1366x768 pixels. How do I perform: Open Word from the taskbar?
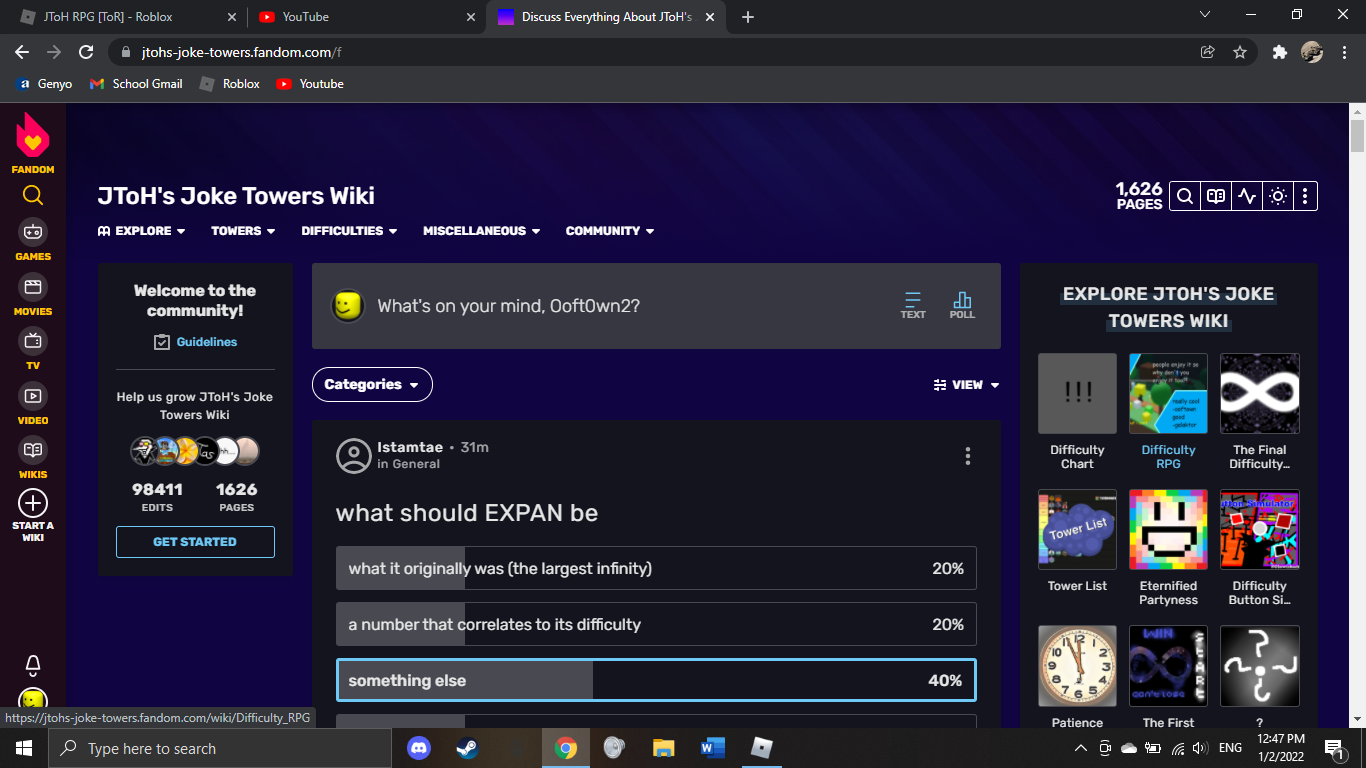point(713,748)
